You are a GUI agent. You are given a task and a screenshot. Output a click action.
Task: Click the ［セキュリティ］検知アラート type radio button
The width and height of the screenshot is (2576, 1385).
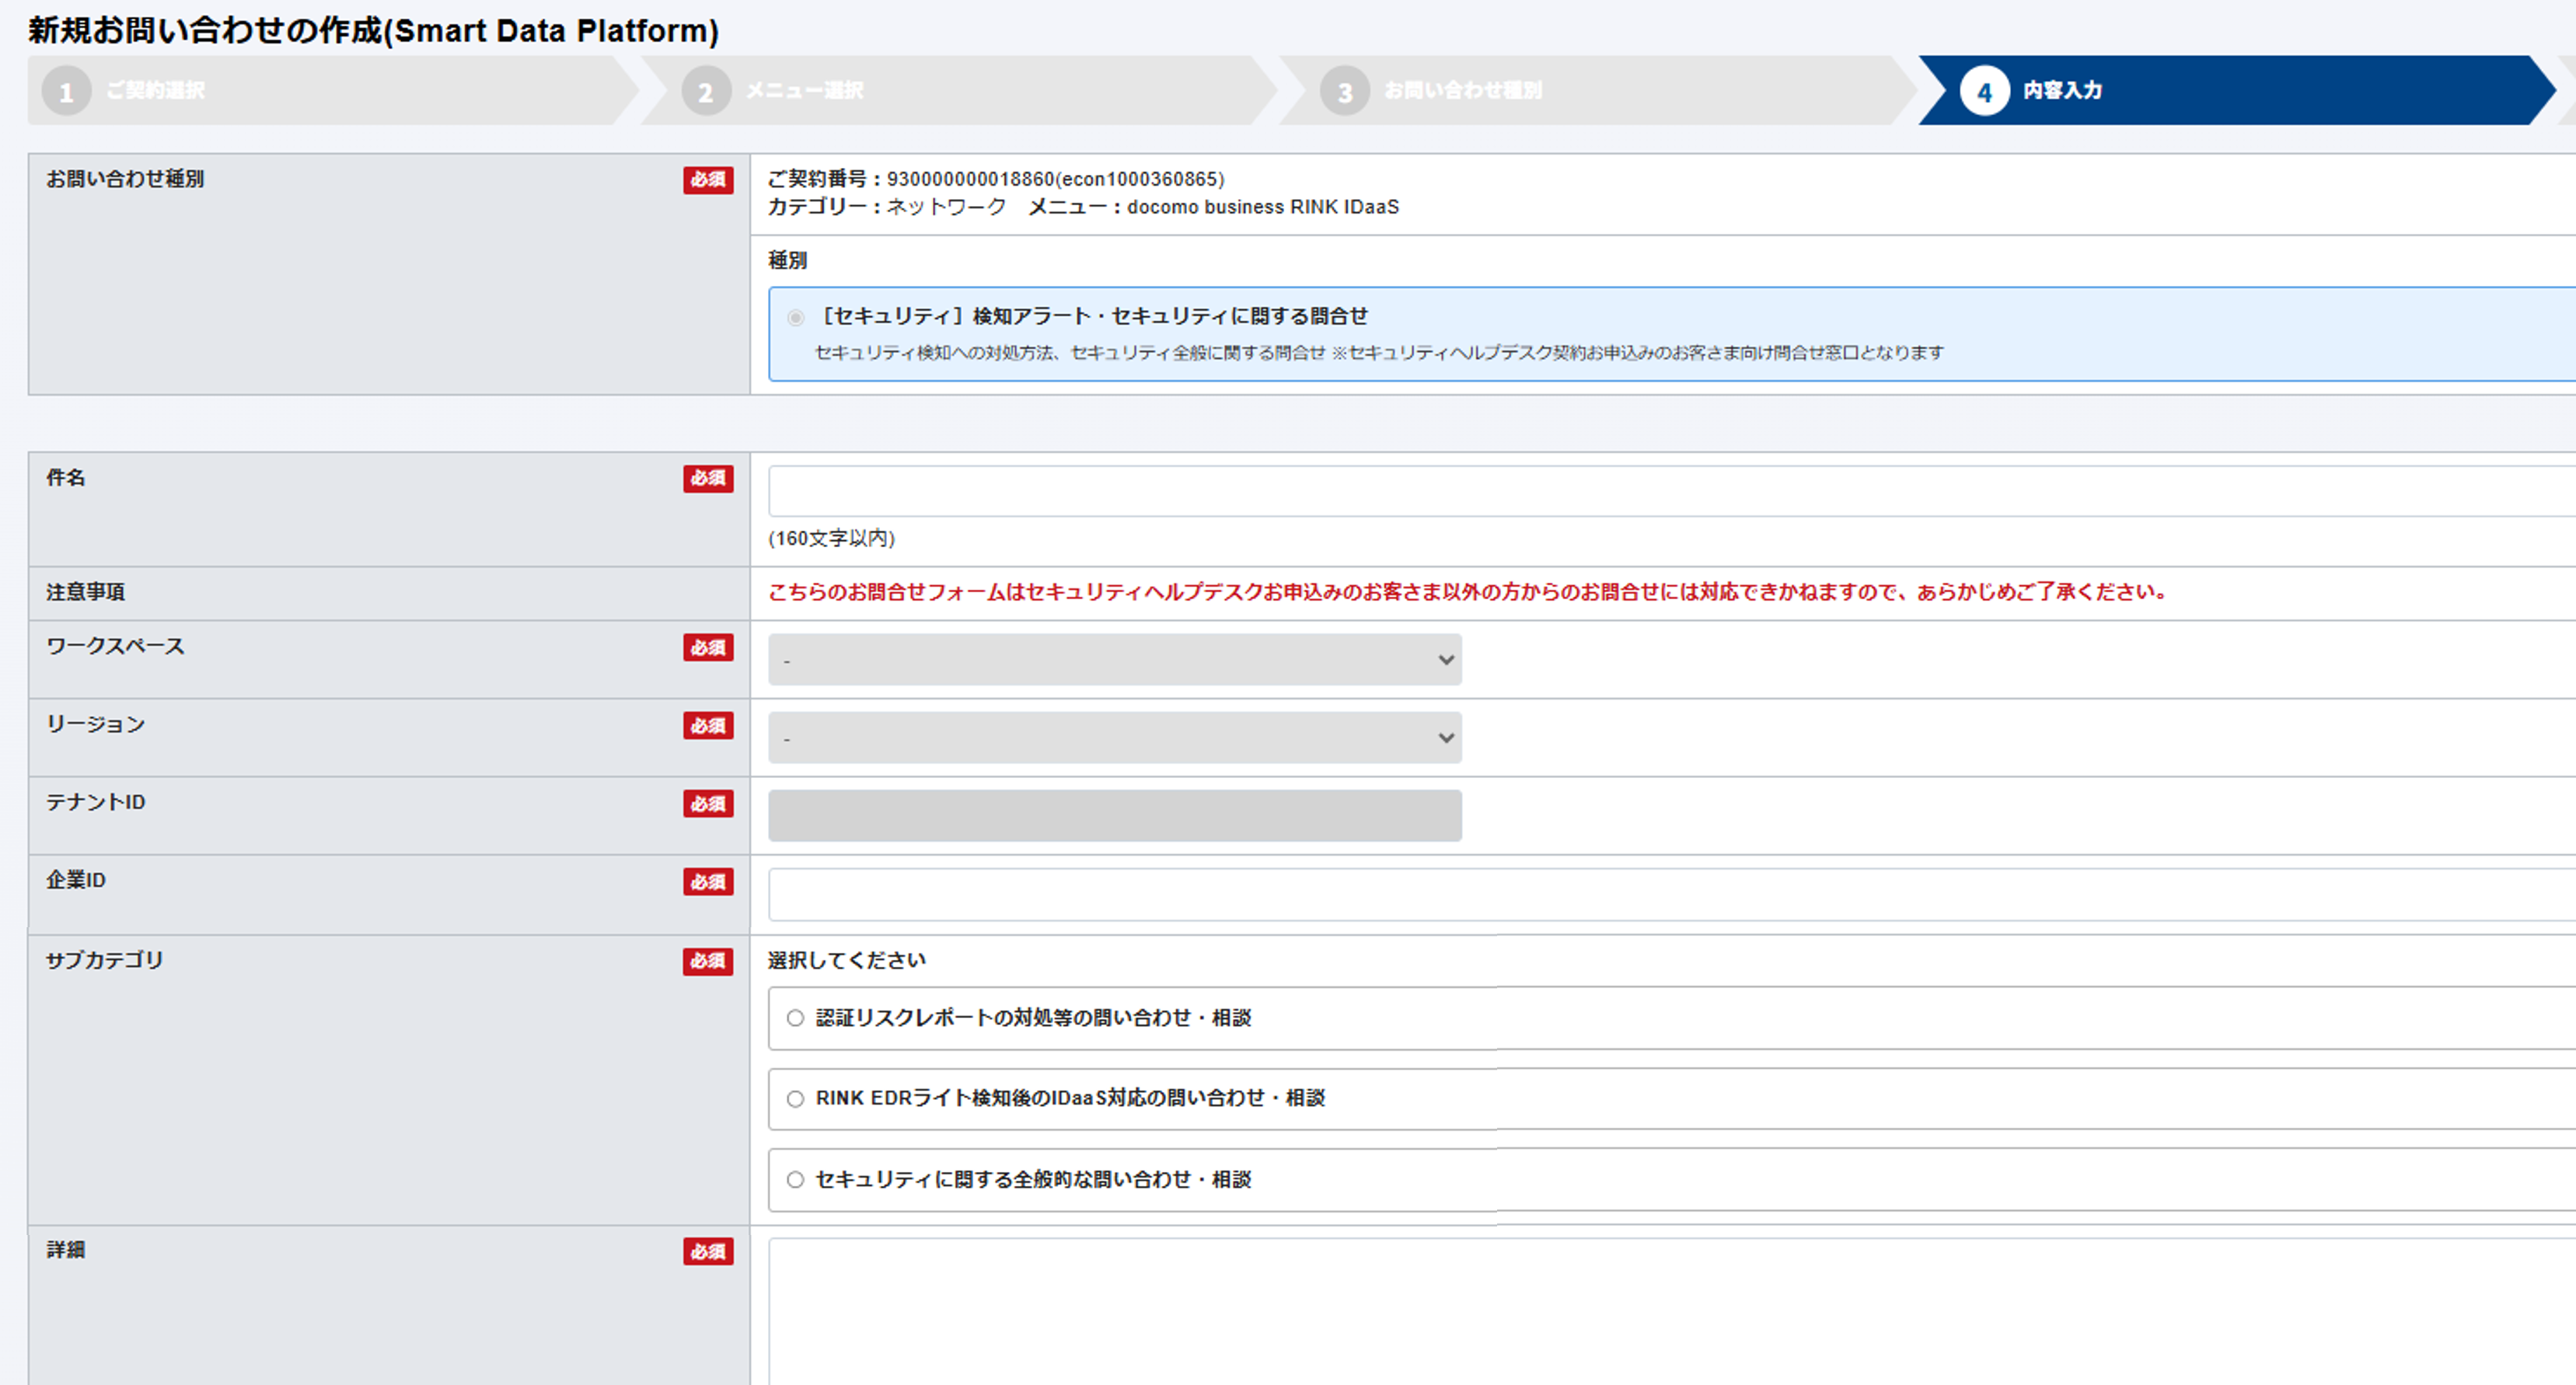[795, 318]
